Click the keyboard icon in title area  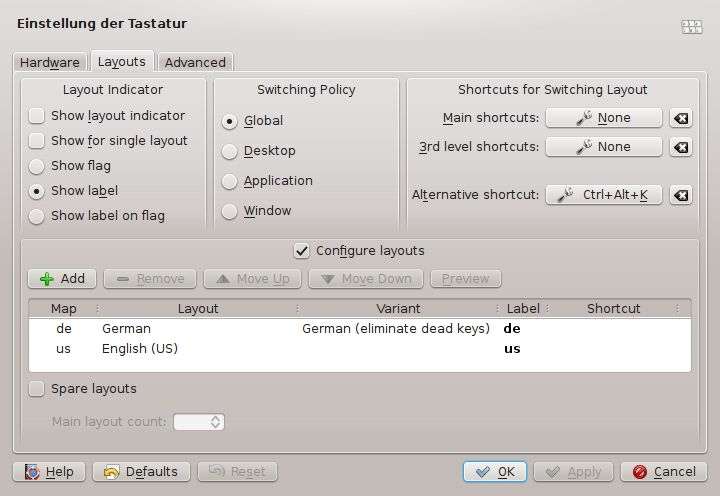pos(691,27)
